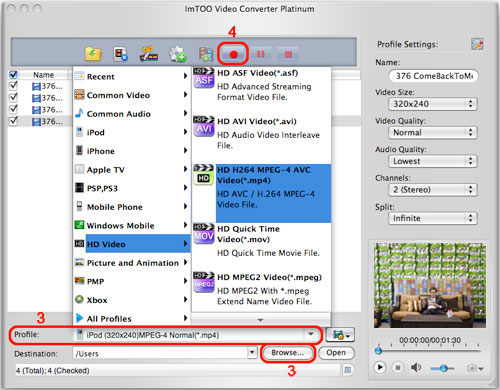Open the PSP,PS3 submenu

132,188
